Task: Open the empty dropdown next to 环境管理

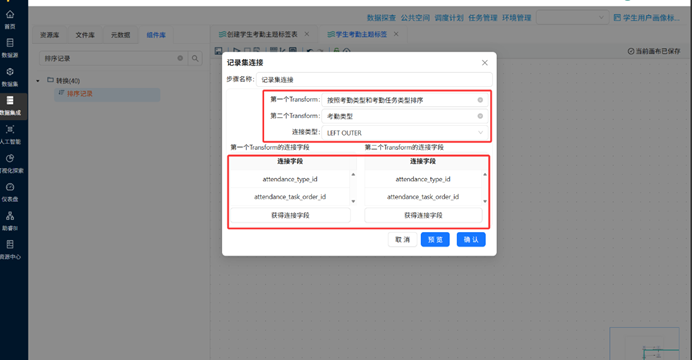Action: [x=572, y=18]
